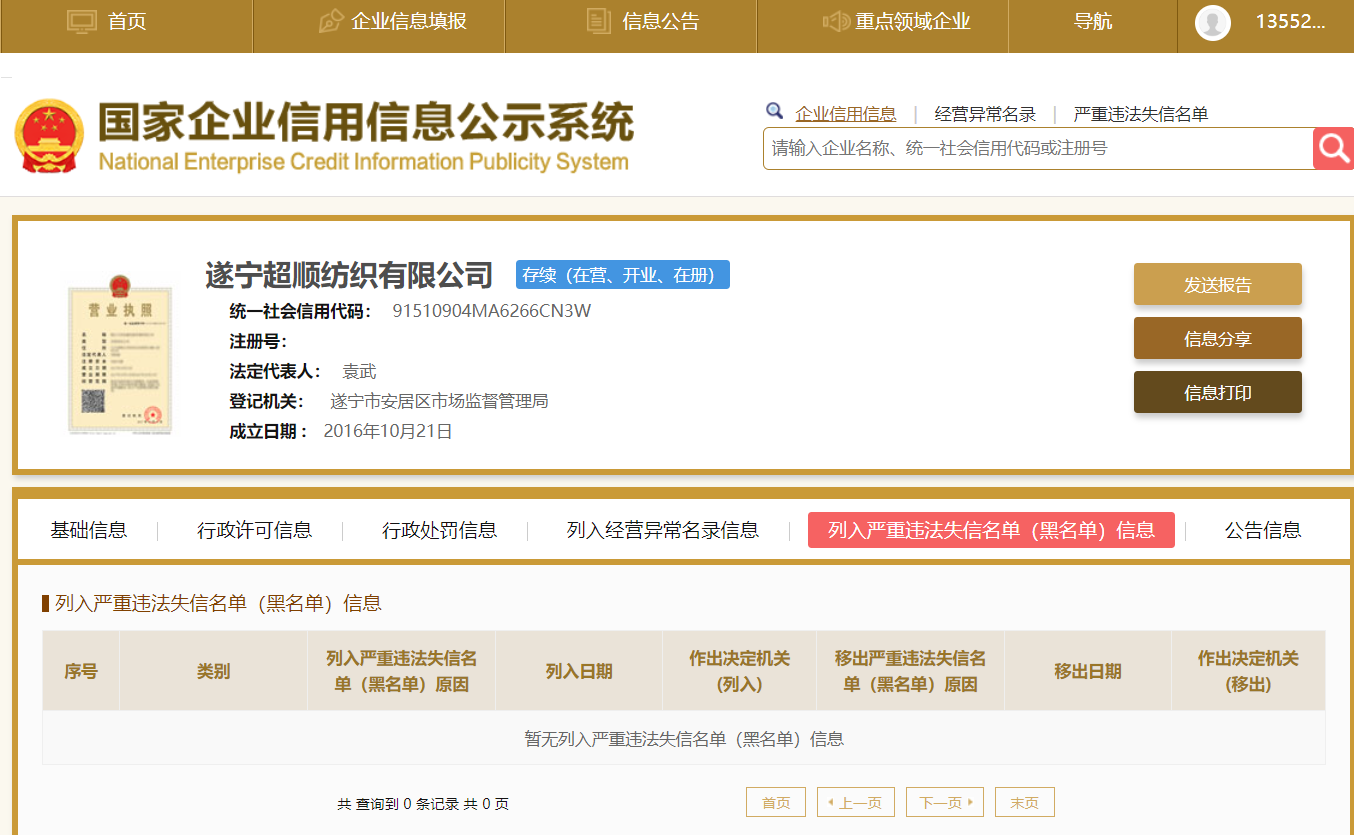Viewport: 1354px width, 835px height.
Task: Click the small magnifier beside 企业信用信息
Action: [x=774, y=111]
